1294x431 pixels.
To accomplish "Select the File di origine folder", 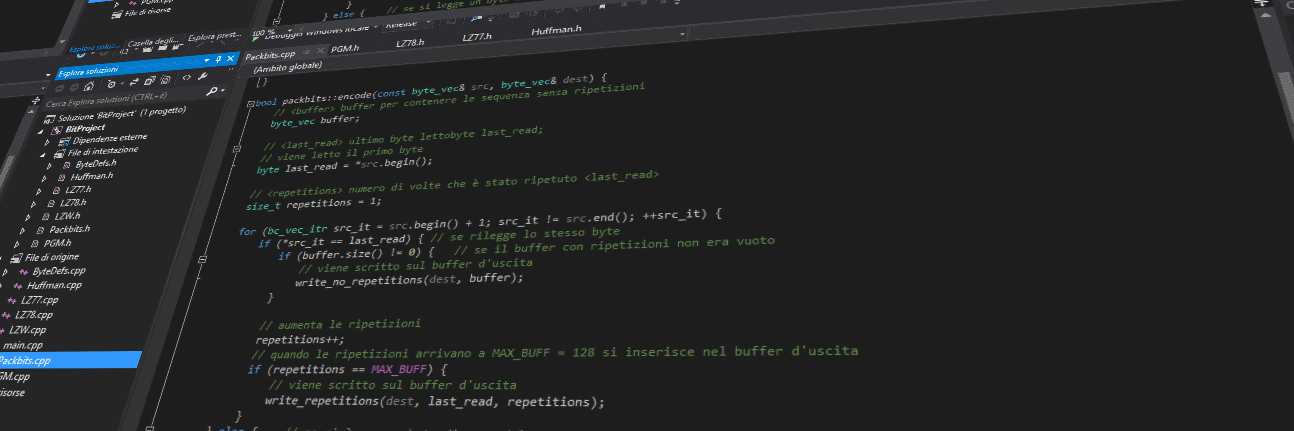I will click(52, 257).
